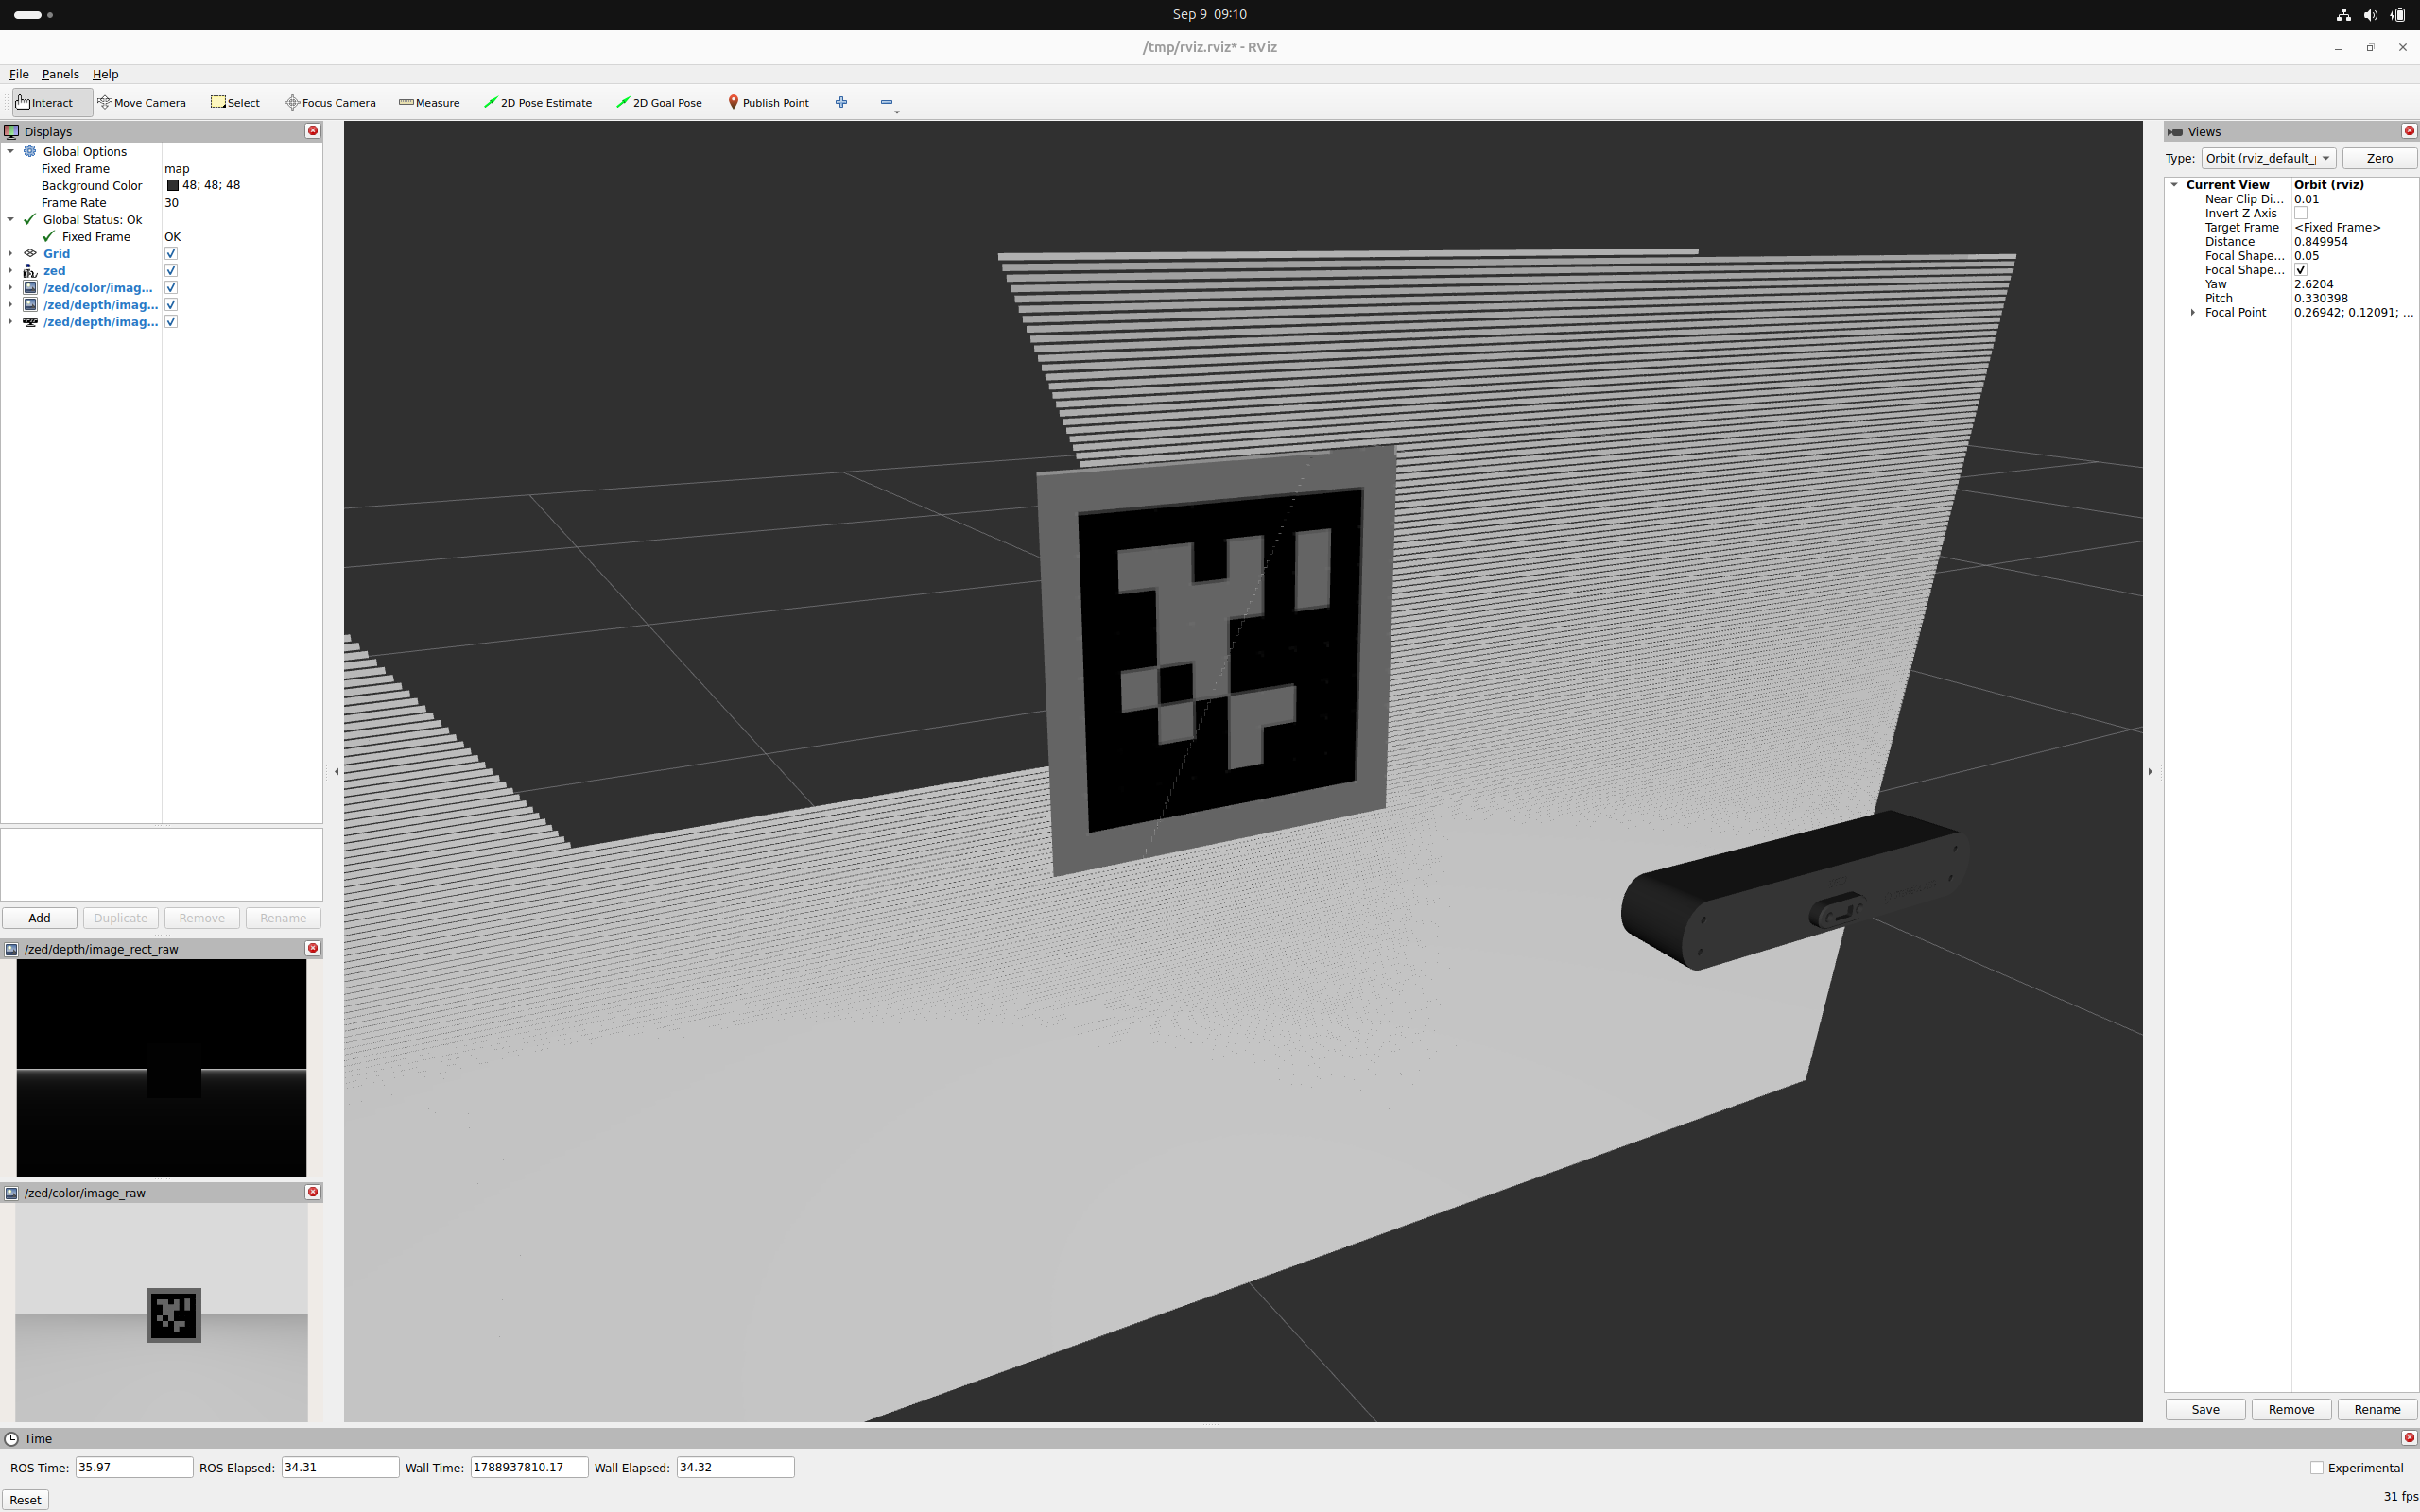Choose the Select tool in toolbar
The image size is (2420, 1512).
point(235,102)
